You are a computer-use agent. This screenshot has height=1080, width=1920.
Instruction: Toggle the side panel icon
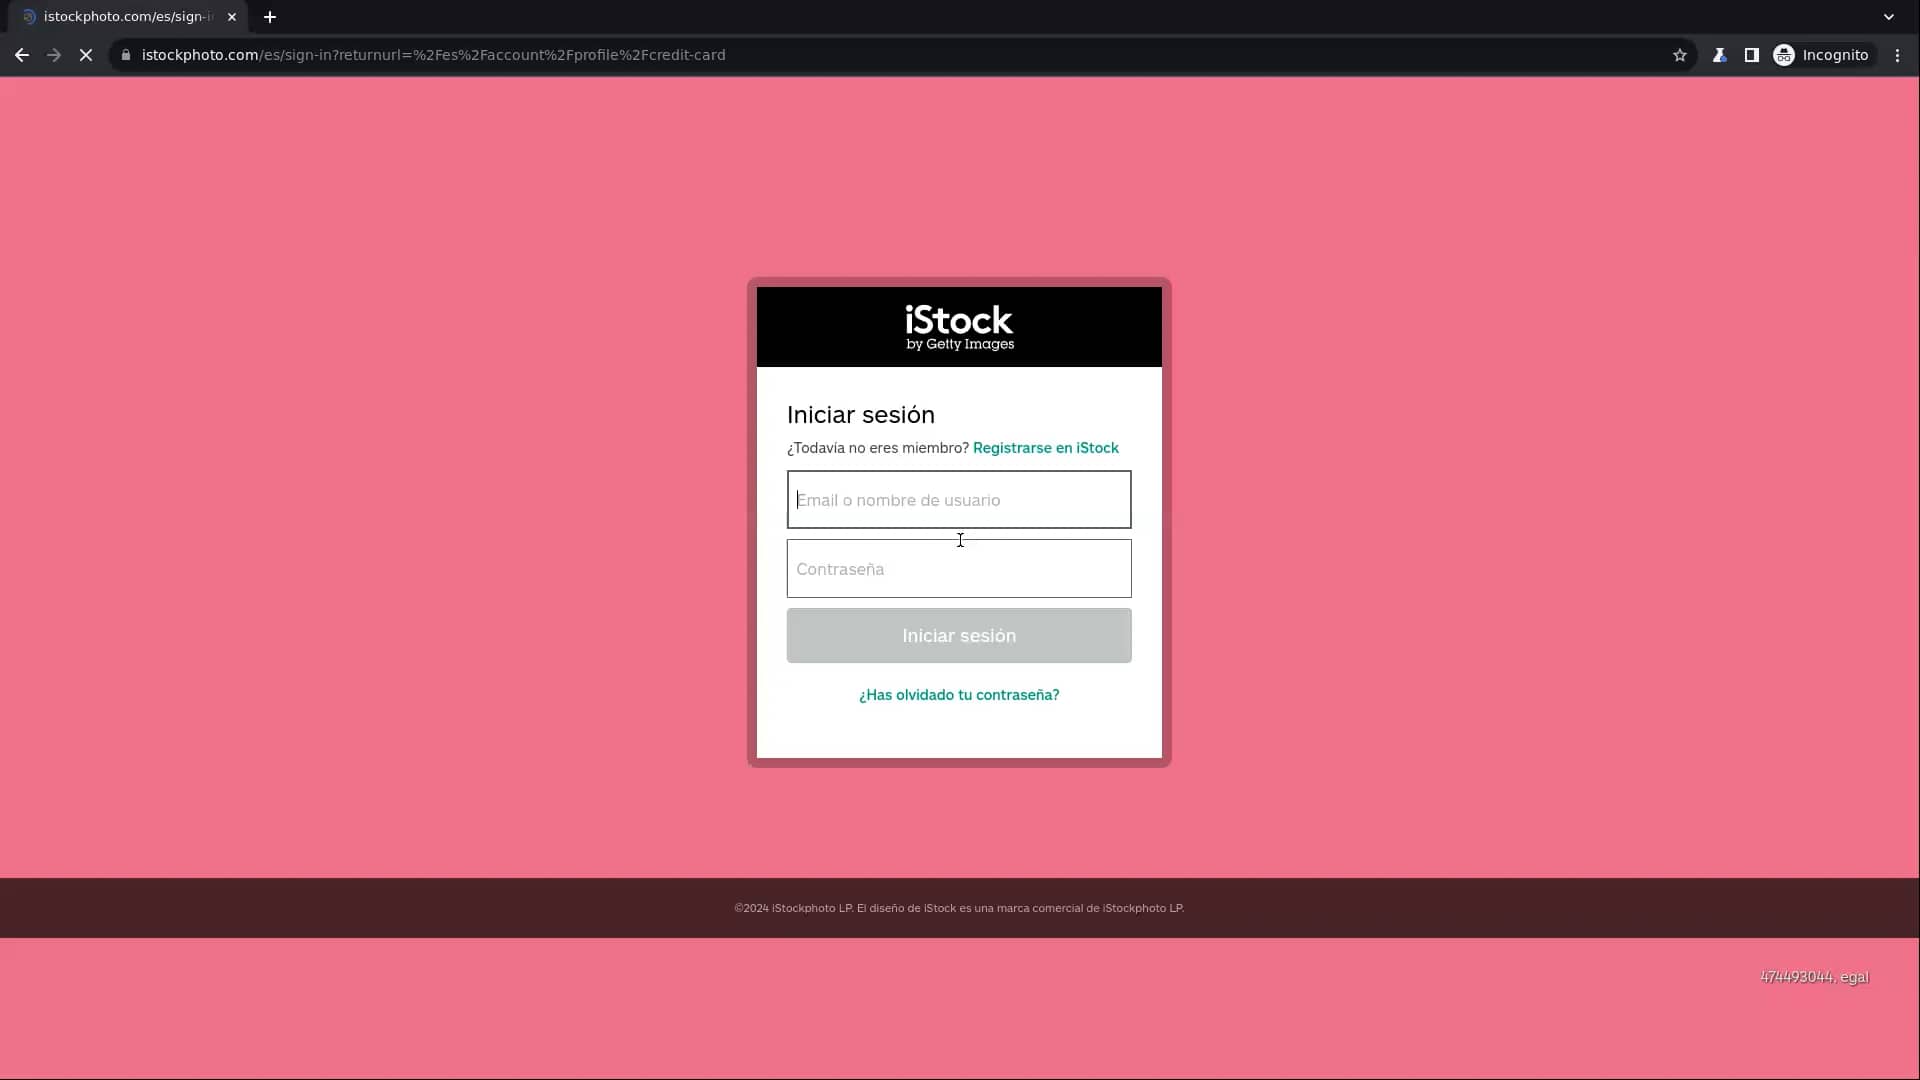click(x=1751, y=55)
